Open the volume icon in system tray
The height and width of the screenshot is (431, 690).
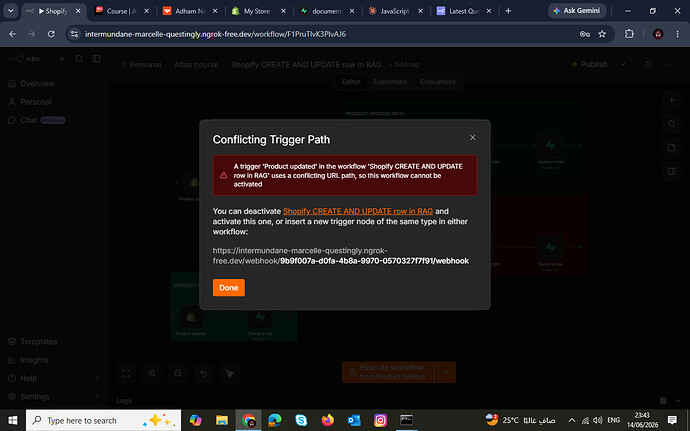coord(598,420)
